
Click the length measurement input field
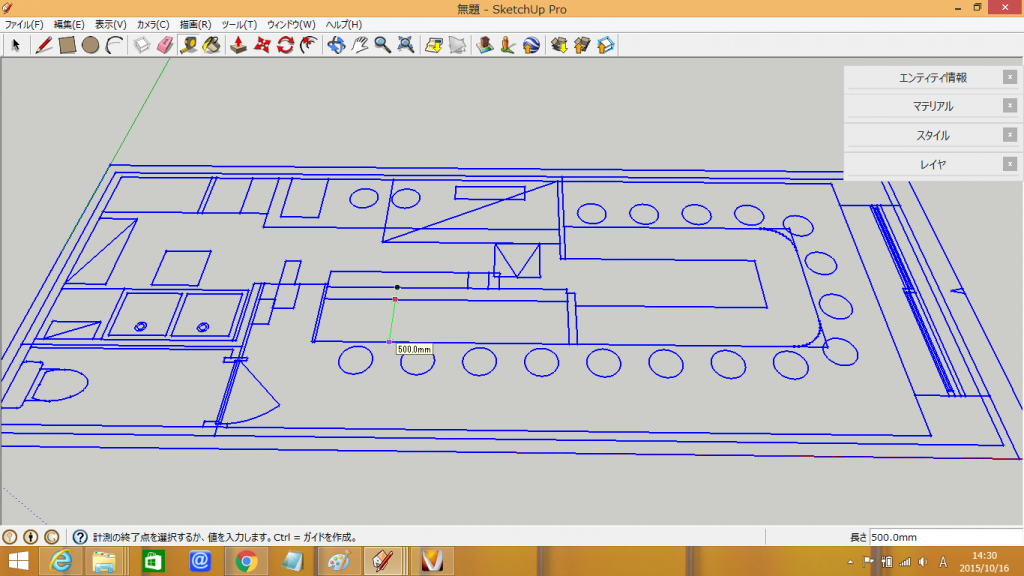click(943, 537)
